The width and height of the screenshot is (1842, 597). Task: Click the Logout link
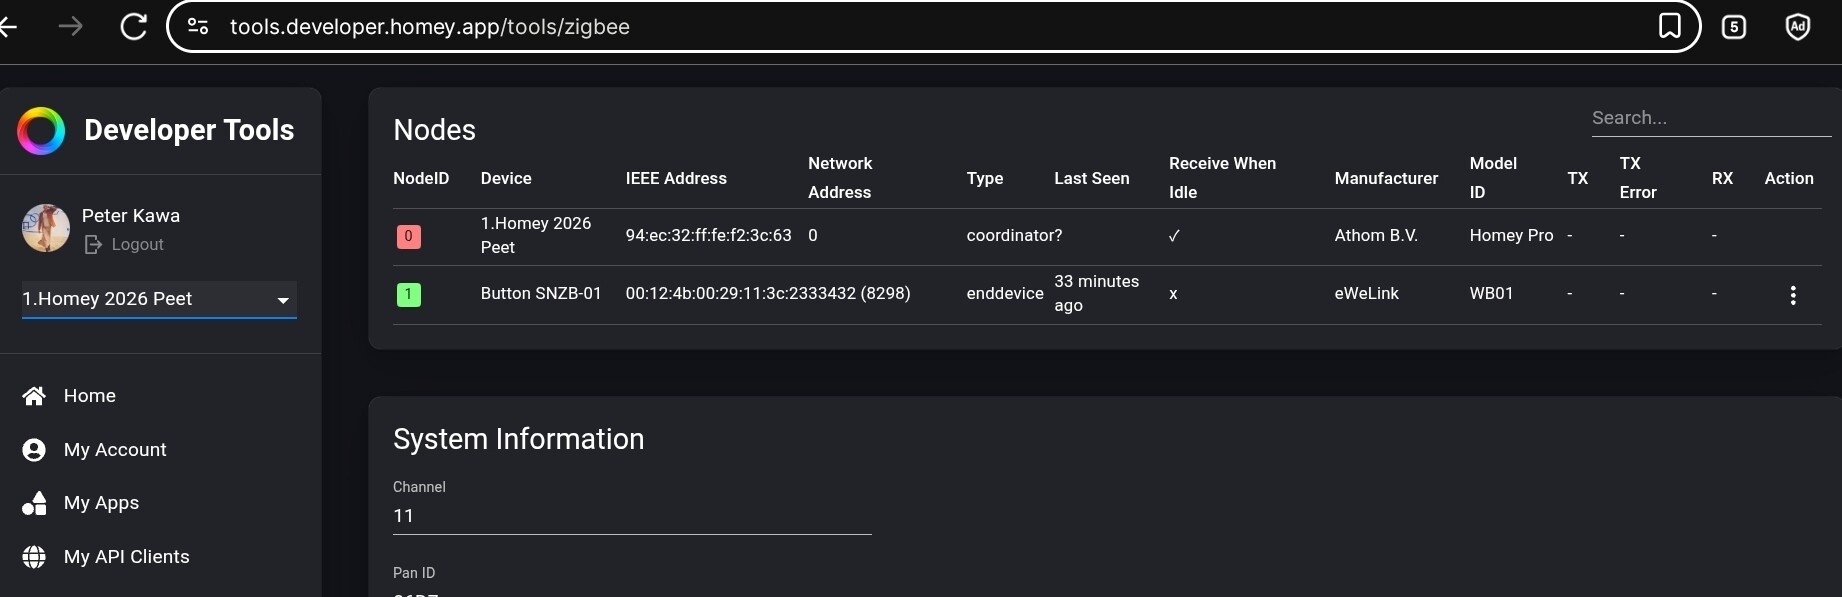point(137,245)
